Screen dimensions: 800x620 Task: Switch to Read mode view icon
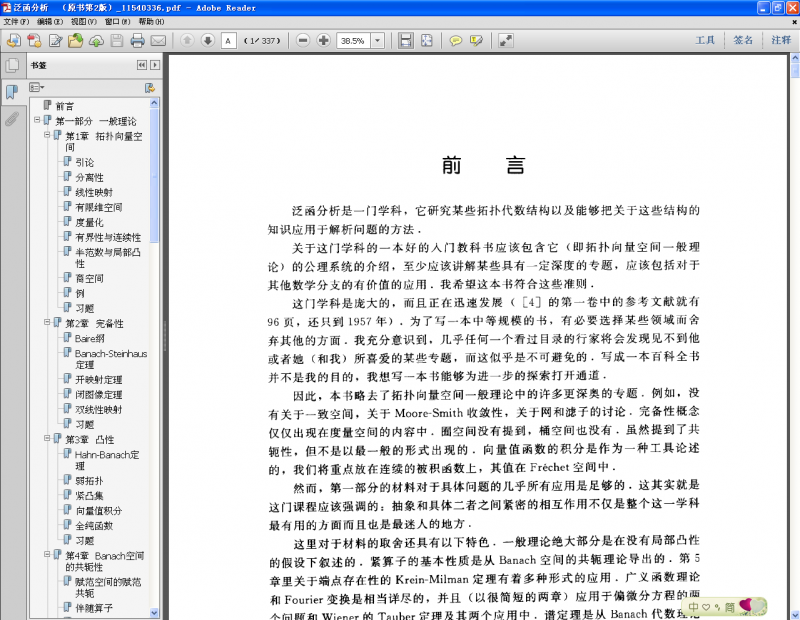pyautogui.click(x=506, y=40)
